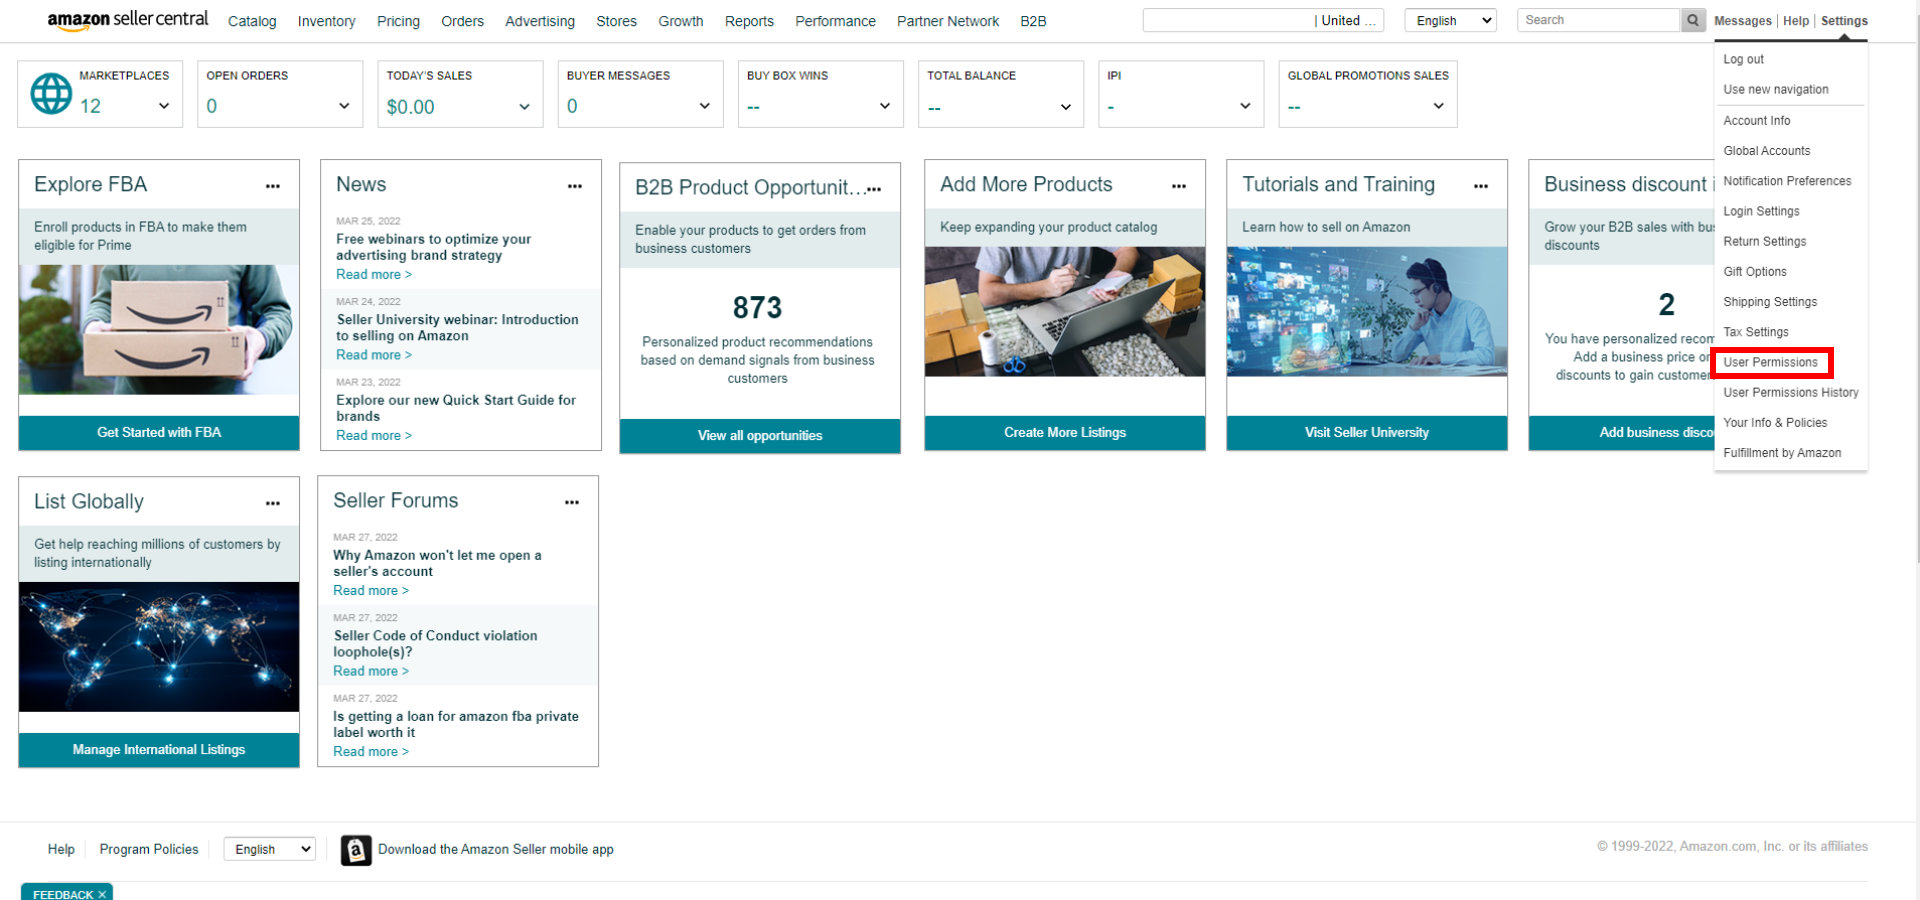This screenshot has width=1920, height=900.
Task: Click the List Globally world map image
Action: (159, 647)
